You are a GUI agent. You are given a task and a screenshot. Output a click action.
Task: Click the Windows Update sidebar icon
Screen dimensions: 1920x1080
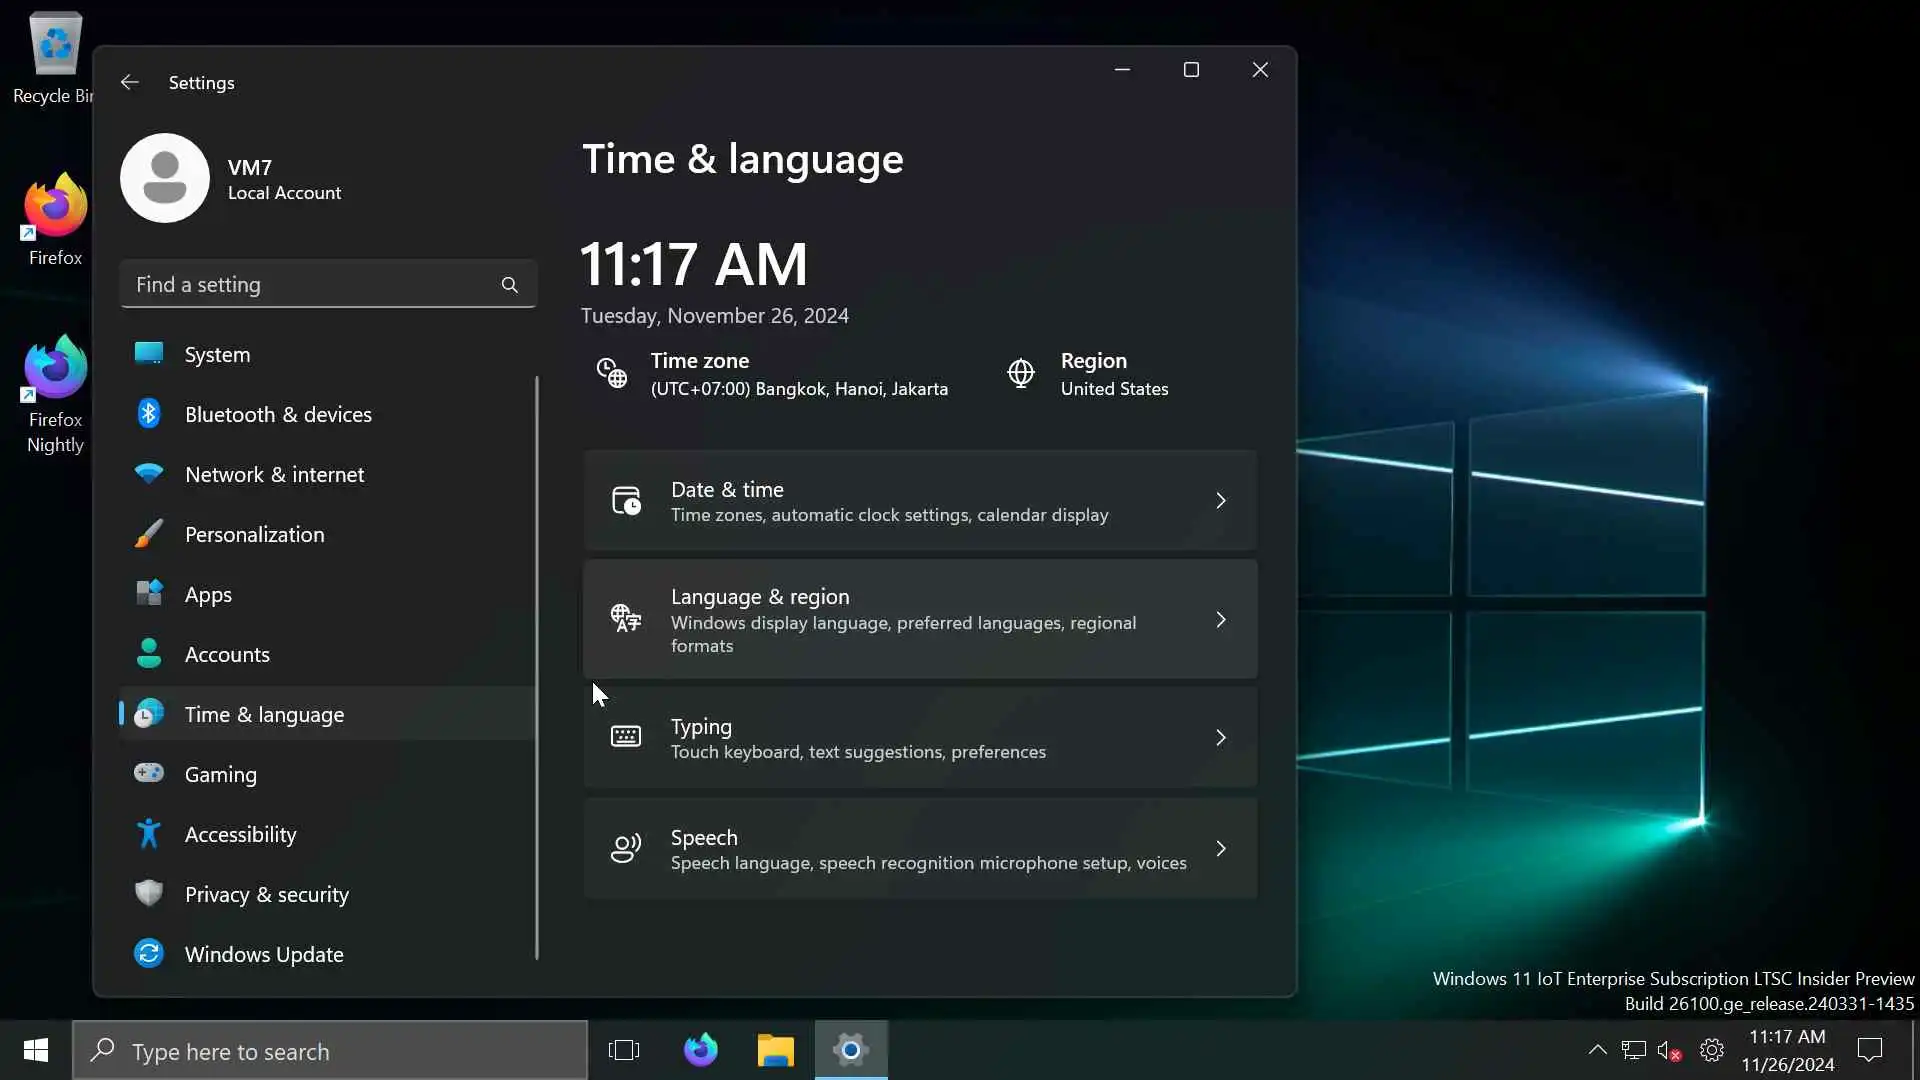click(x=149, y=953)
